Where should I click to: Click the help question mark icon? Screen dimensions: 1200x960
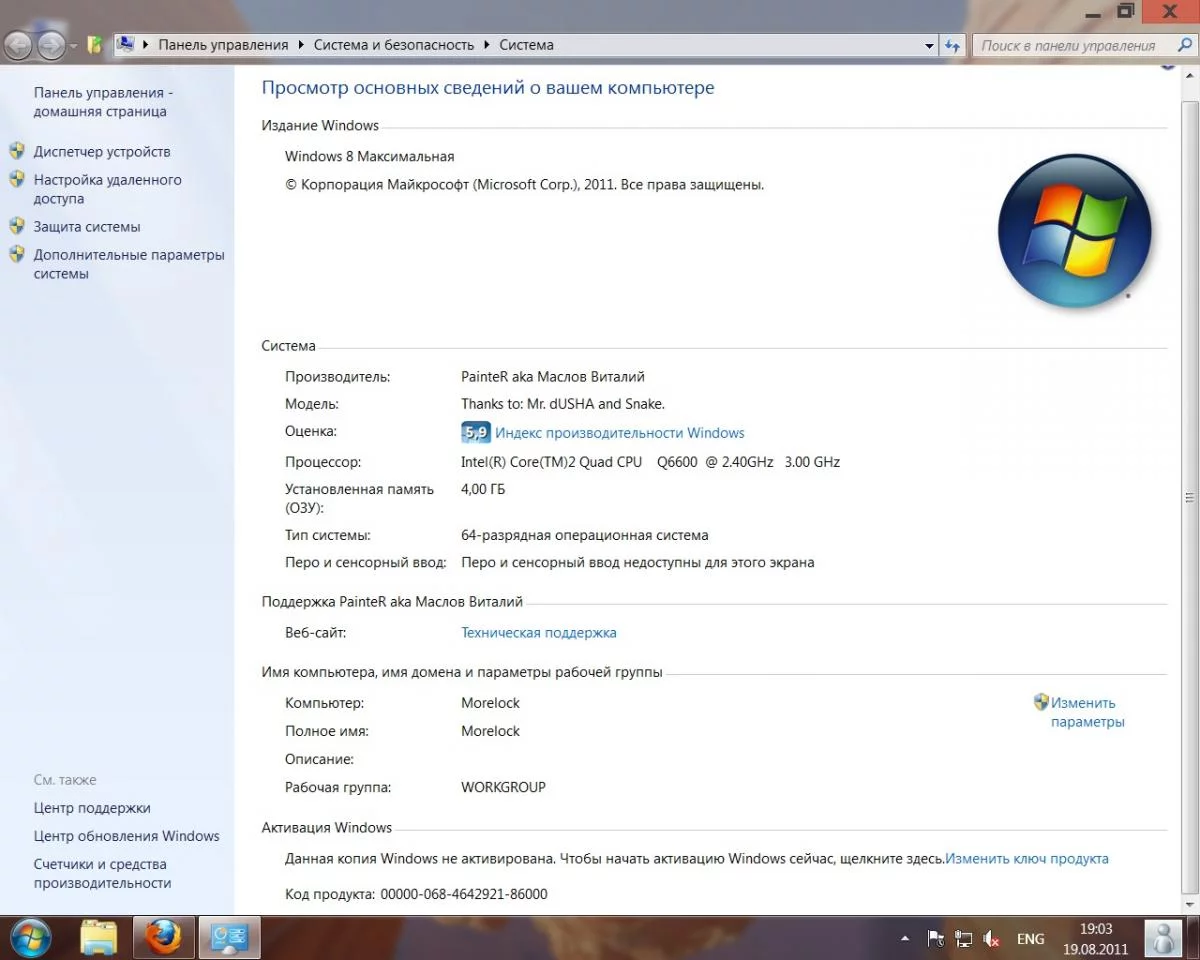pyautogui.click(x=1167, y=65)
